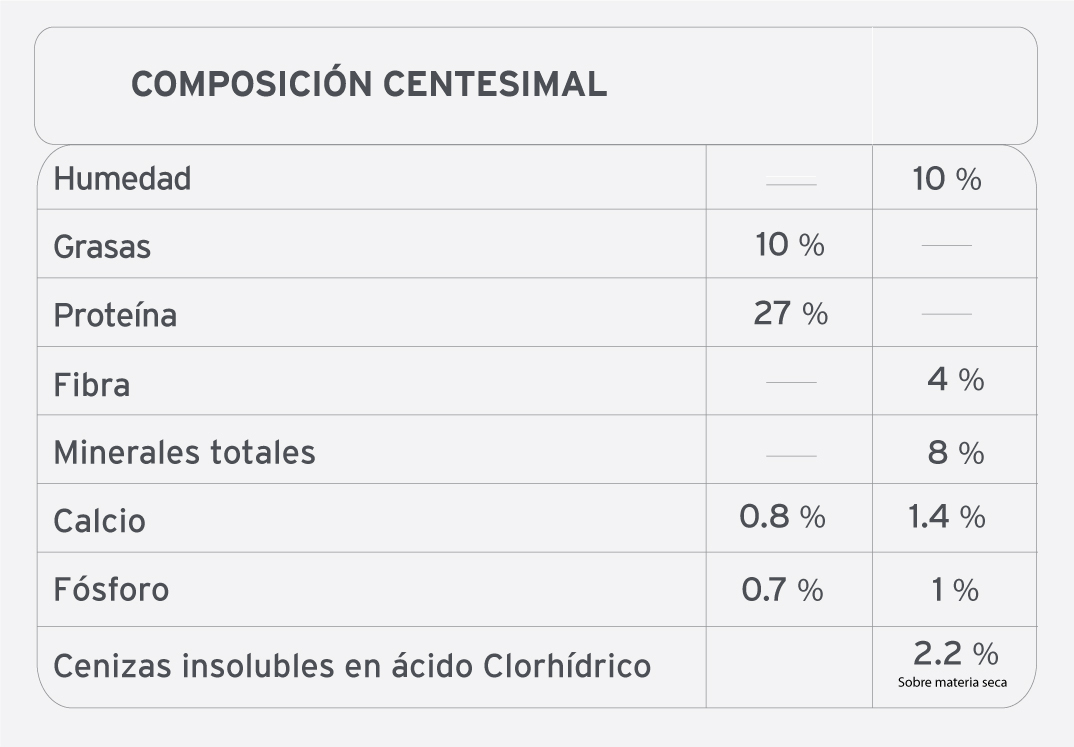The image size is (1074, 747).
Task: Select the Humedad row label
Action: pos(122,179)
